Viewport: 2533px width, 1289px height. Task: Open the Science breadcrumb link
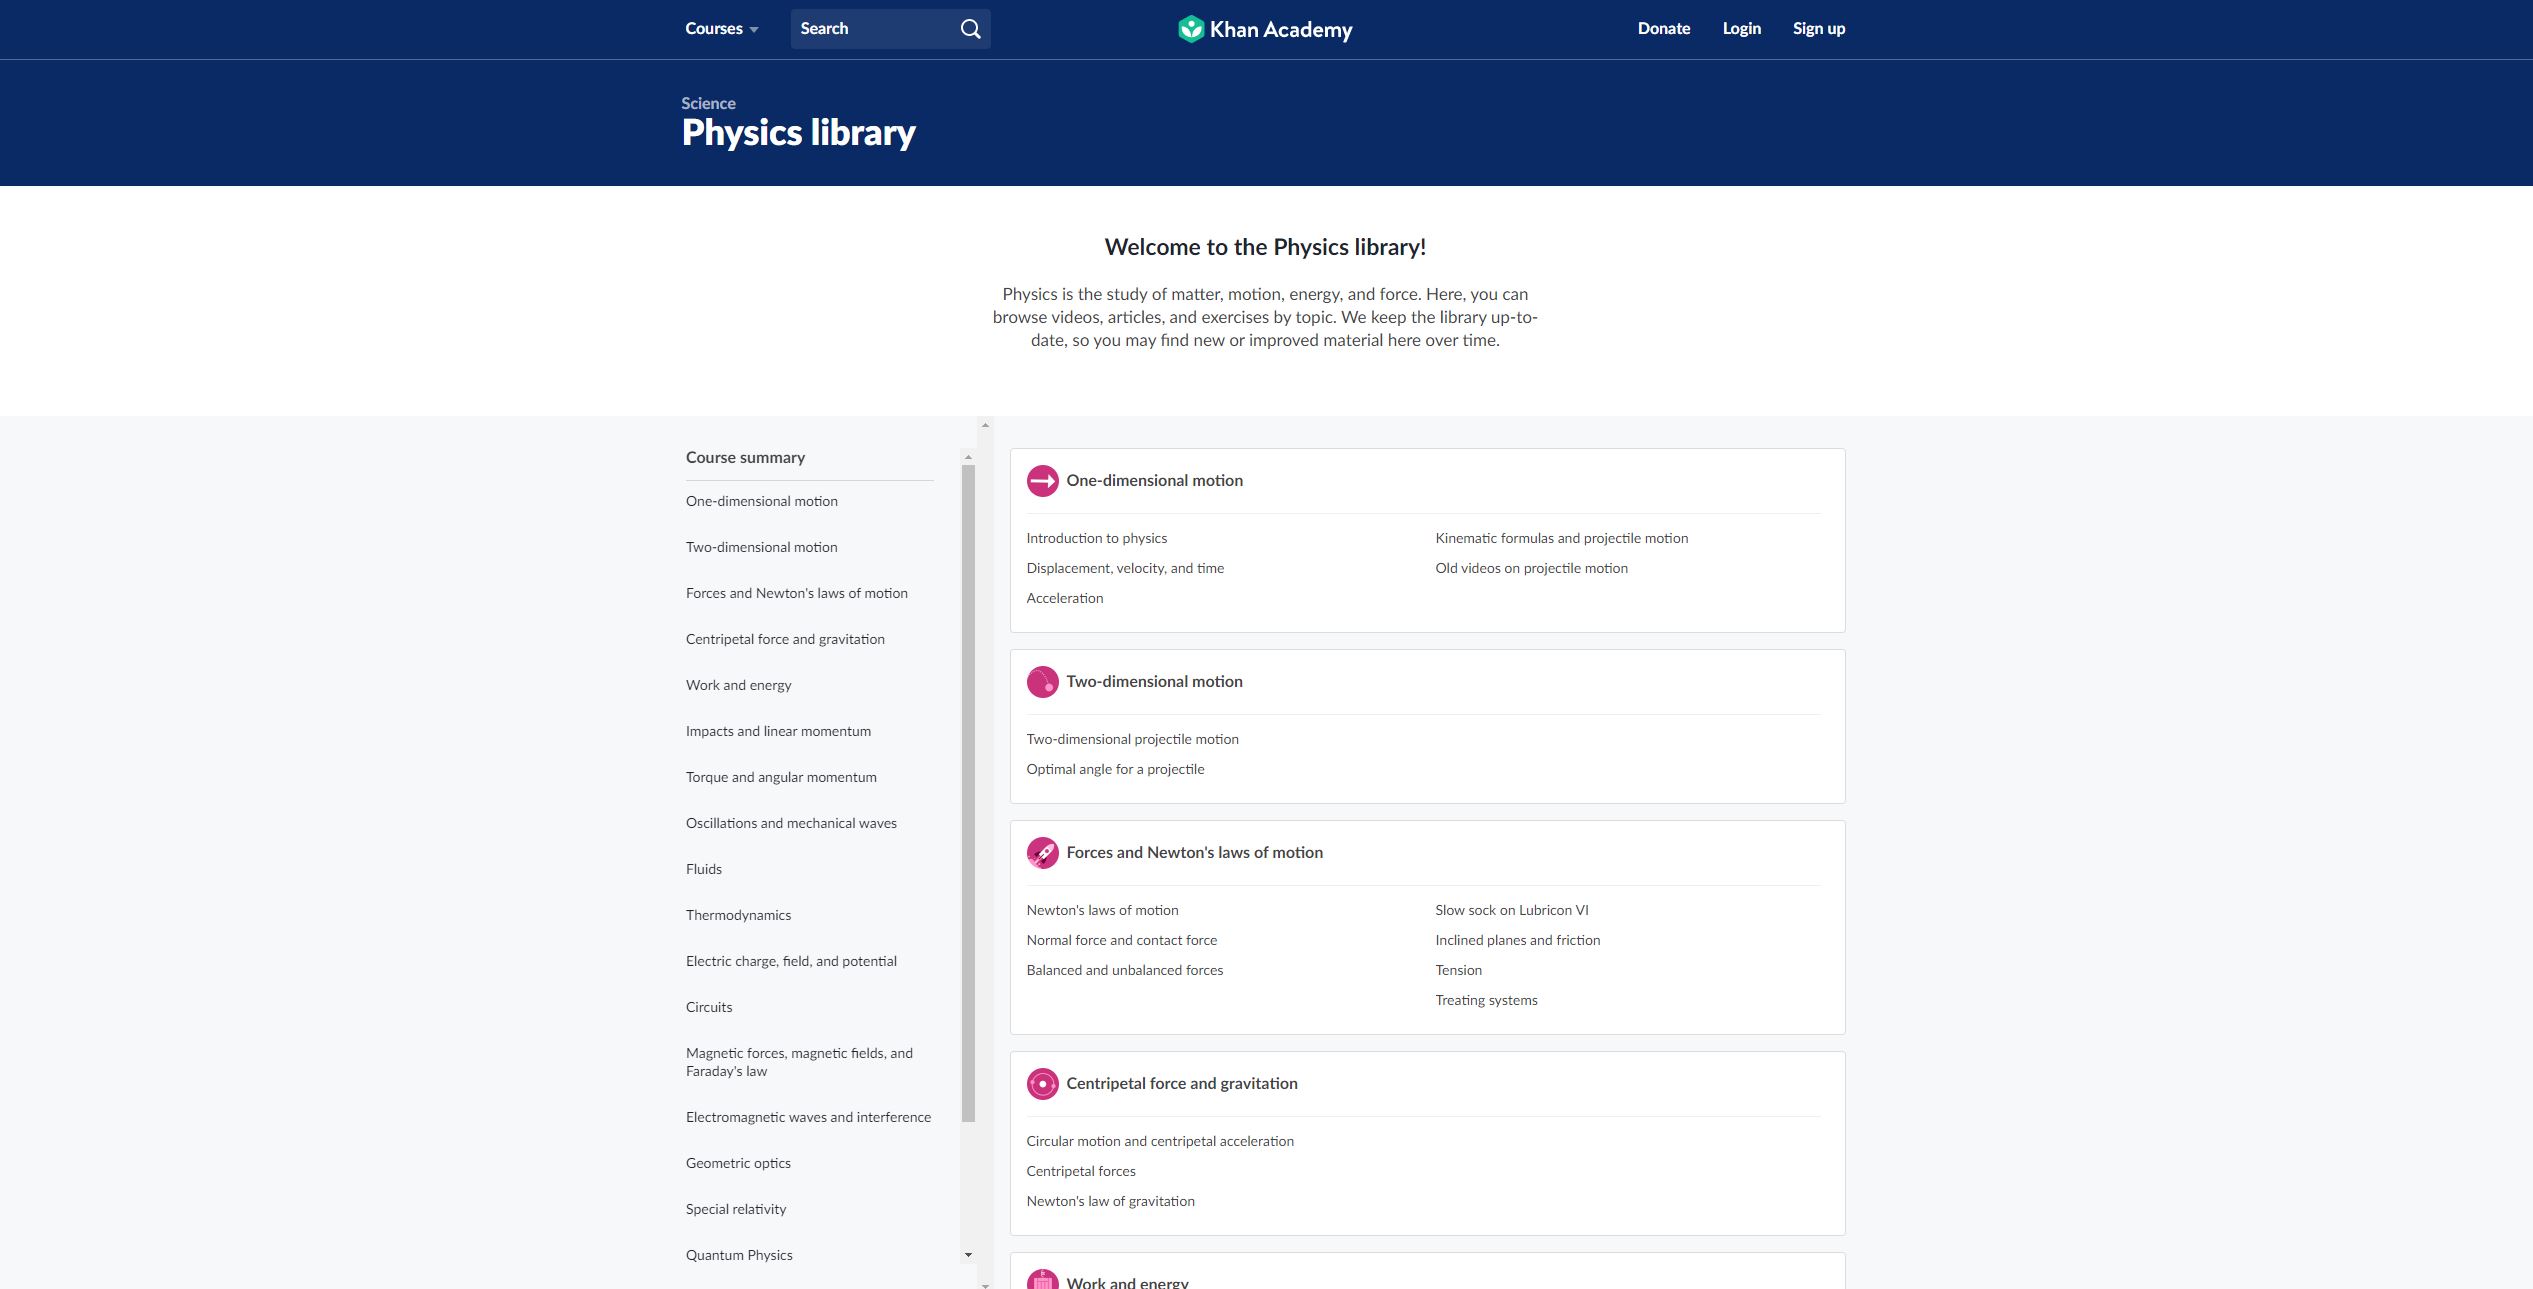click(x=707, y=103)
